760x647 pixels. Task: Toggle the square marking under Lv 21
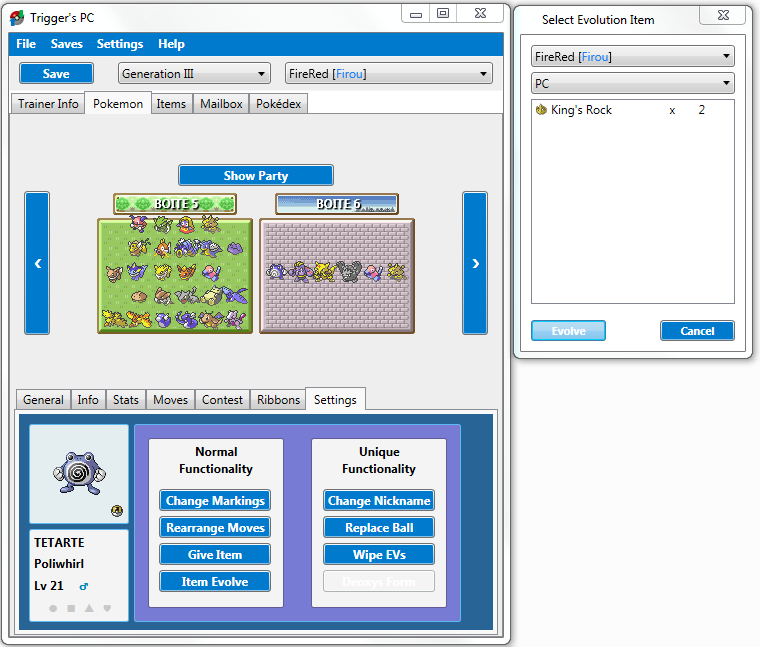tap(71, 608)
